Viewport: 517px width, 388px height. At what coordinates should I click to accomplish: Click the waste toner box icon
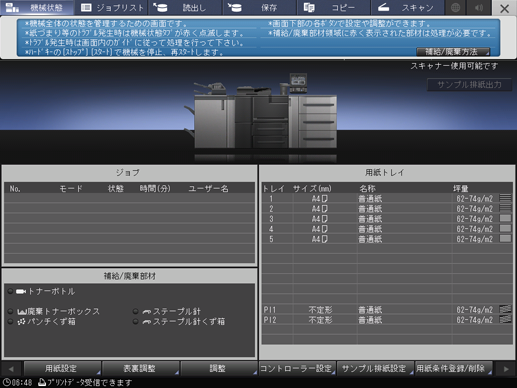(x=21, y=312)
